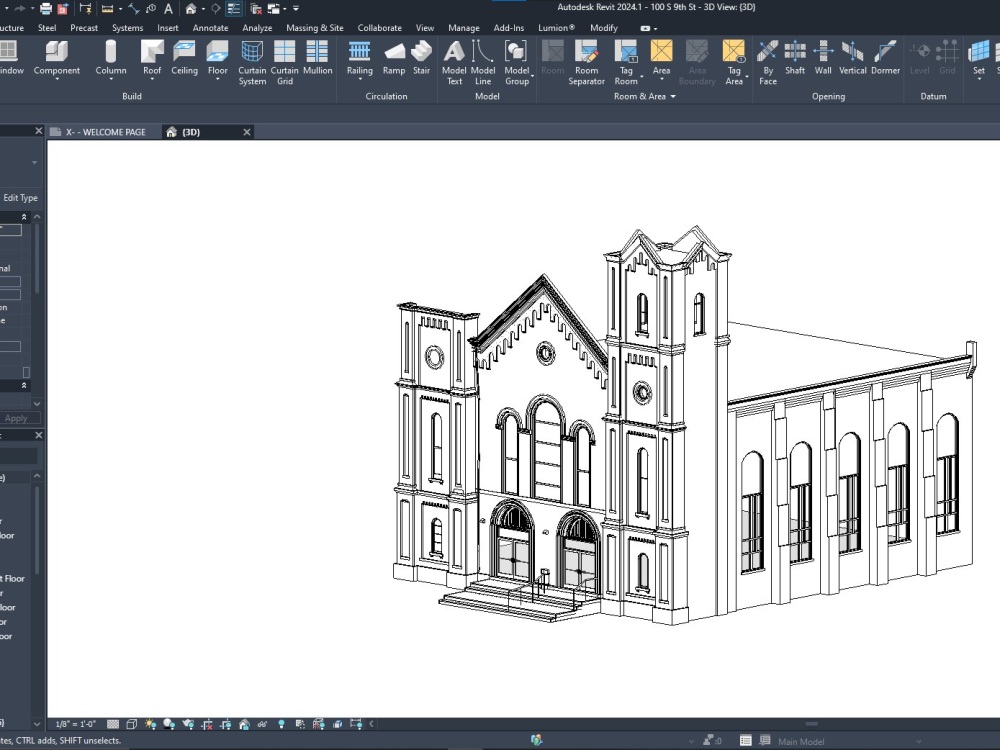Viewport: 1000px width, 750px height.
Task: Toggle Show Crop Region in view control bar
Action: click(225, 724)
